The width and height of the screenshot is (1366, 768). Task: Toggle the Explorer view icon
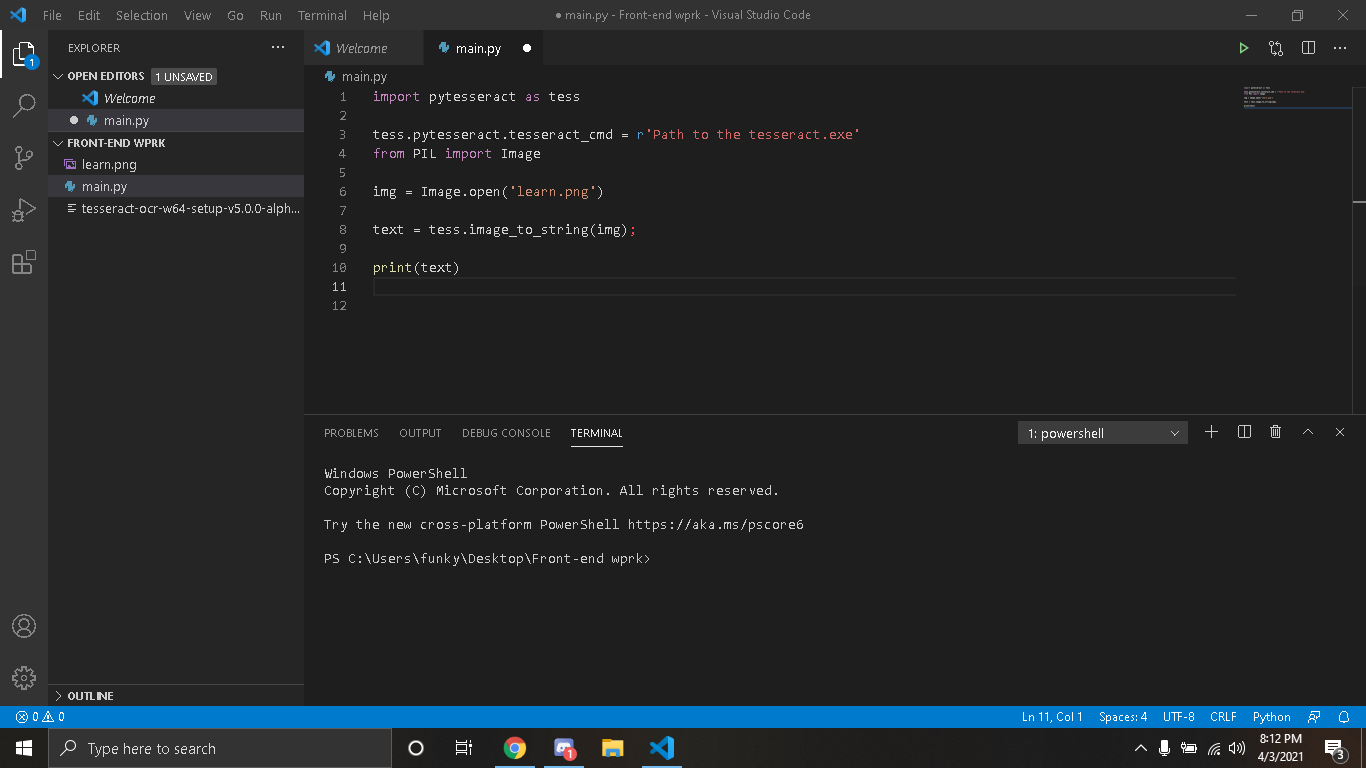click(24, 54)
